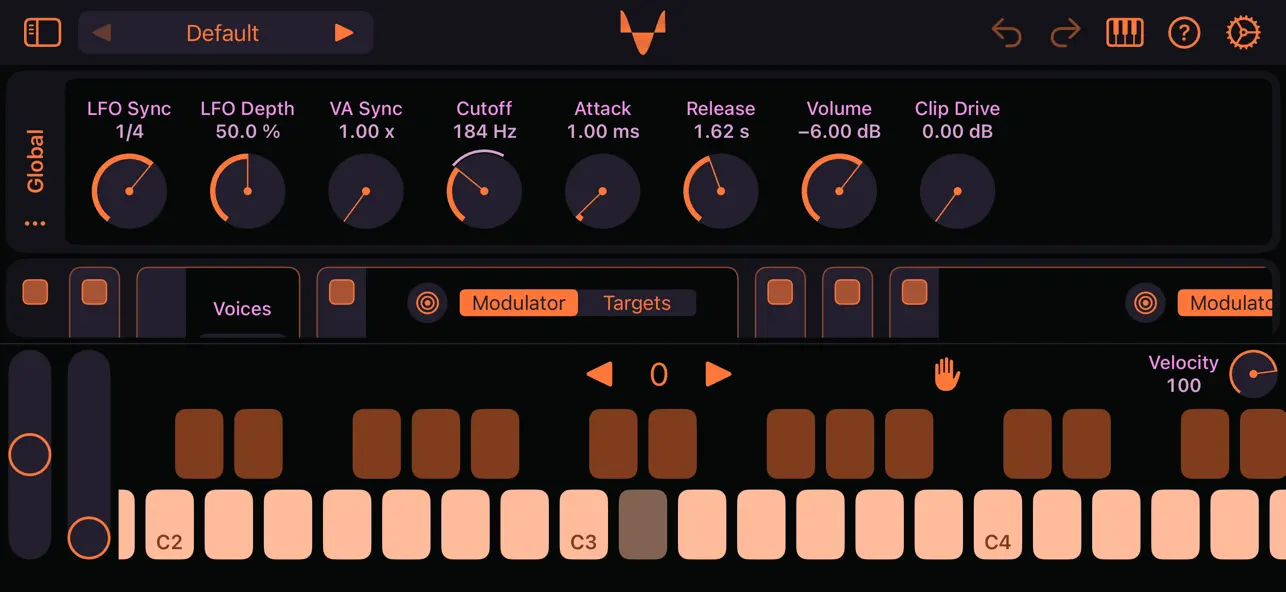The image size is (1286, 592).
Task: Enable the first module's orange toggle
Action: tap(36, 291)
